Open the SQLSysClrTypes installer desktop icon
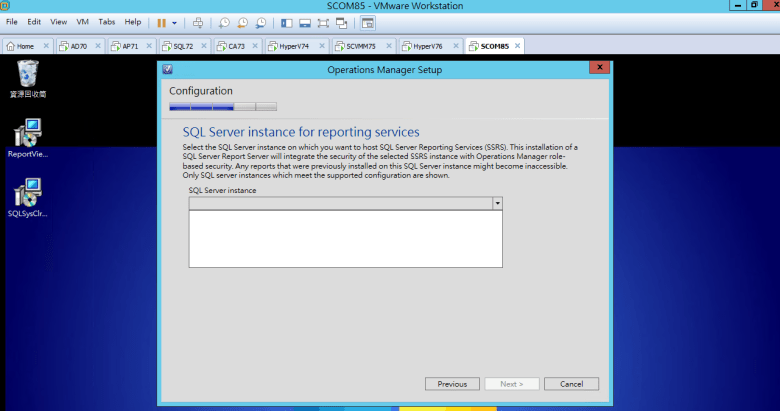The image size is (780, 411). click(28, 197)
